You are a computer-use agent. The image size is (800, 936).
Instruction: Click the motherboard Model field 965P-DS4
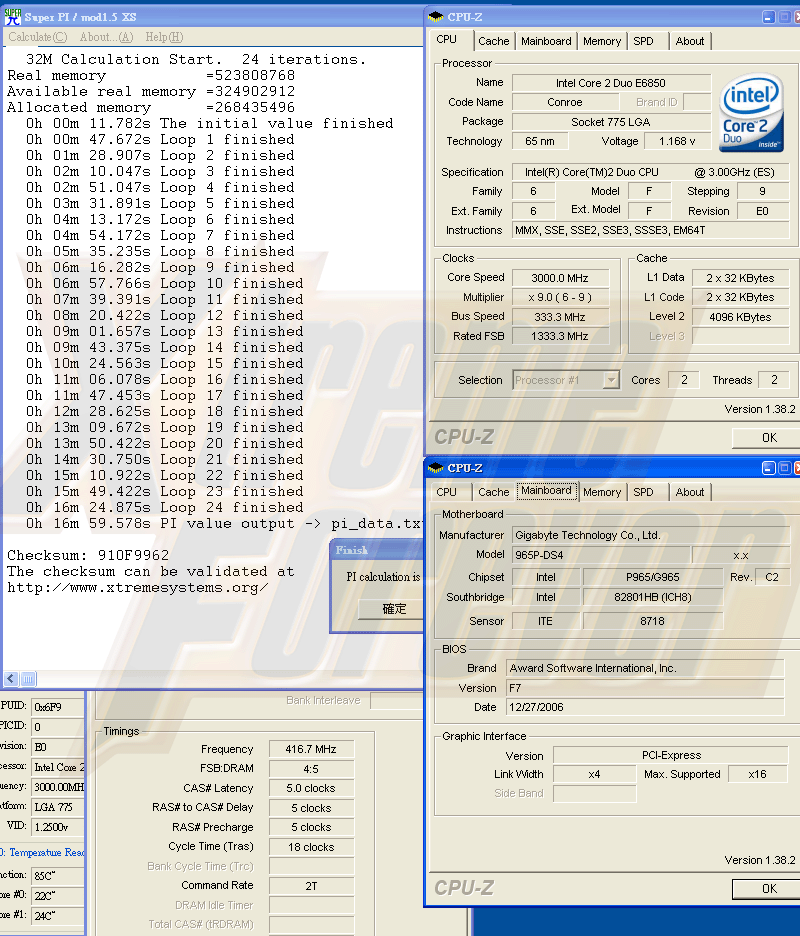tap(600, 555)
